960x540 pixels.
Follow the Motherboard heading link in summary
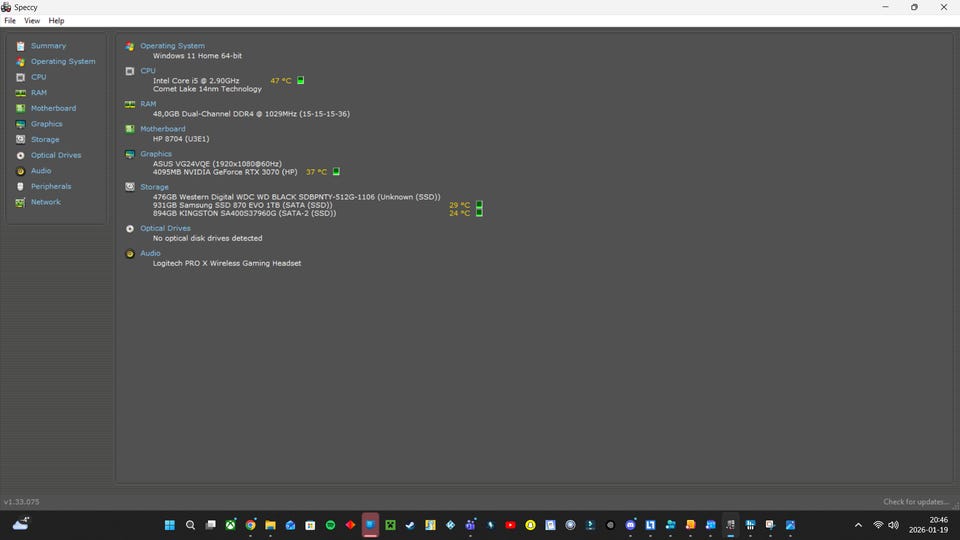162,129
